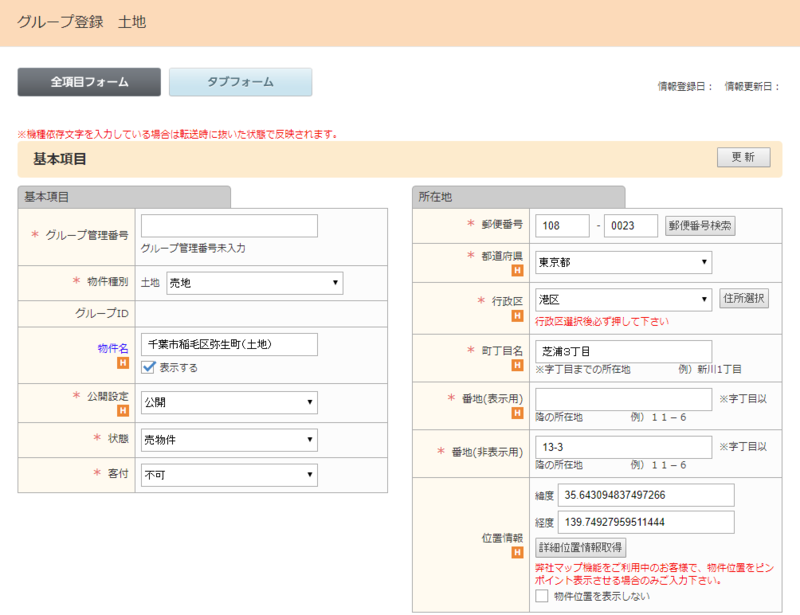Click the H icon under 物件名
800x615 pixels.
pyautogui.click(x=123, y=363)
